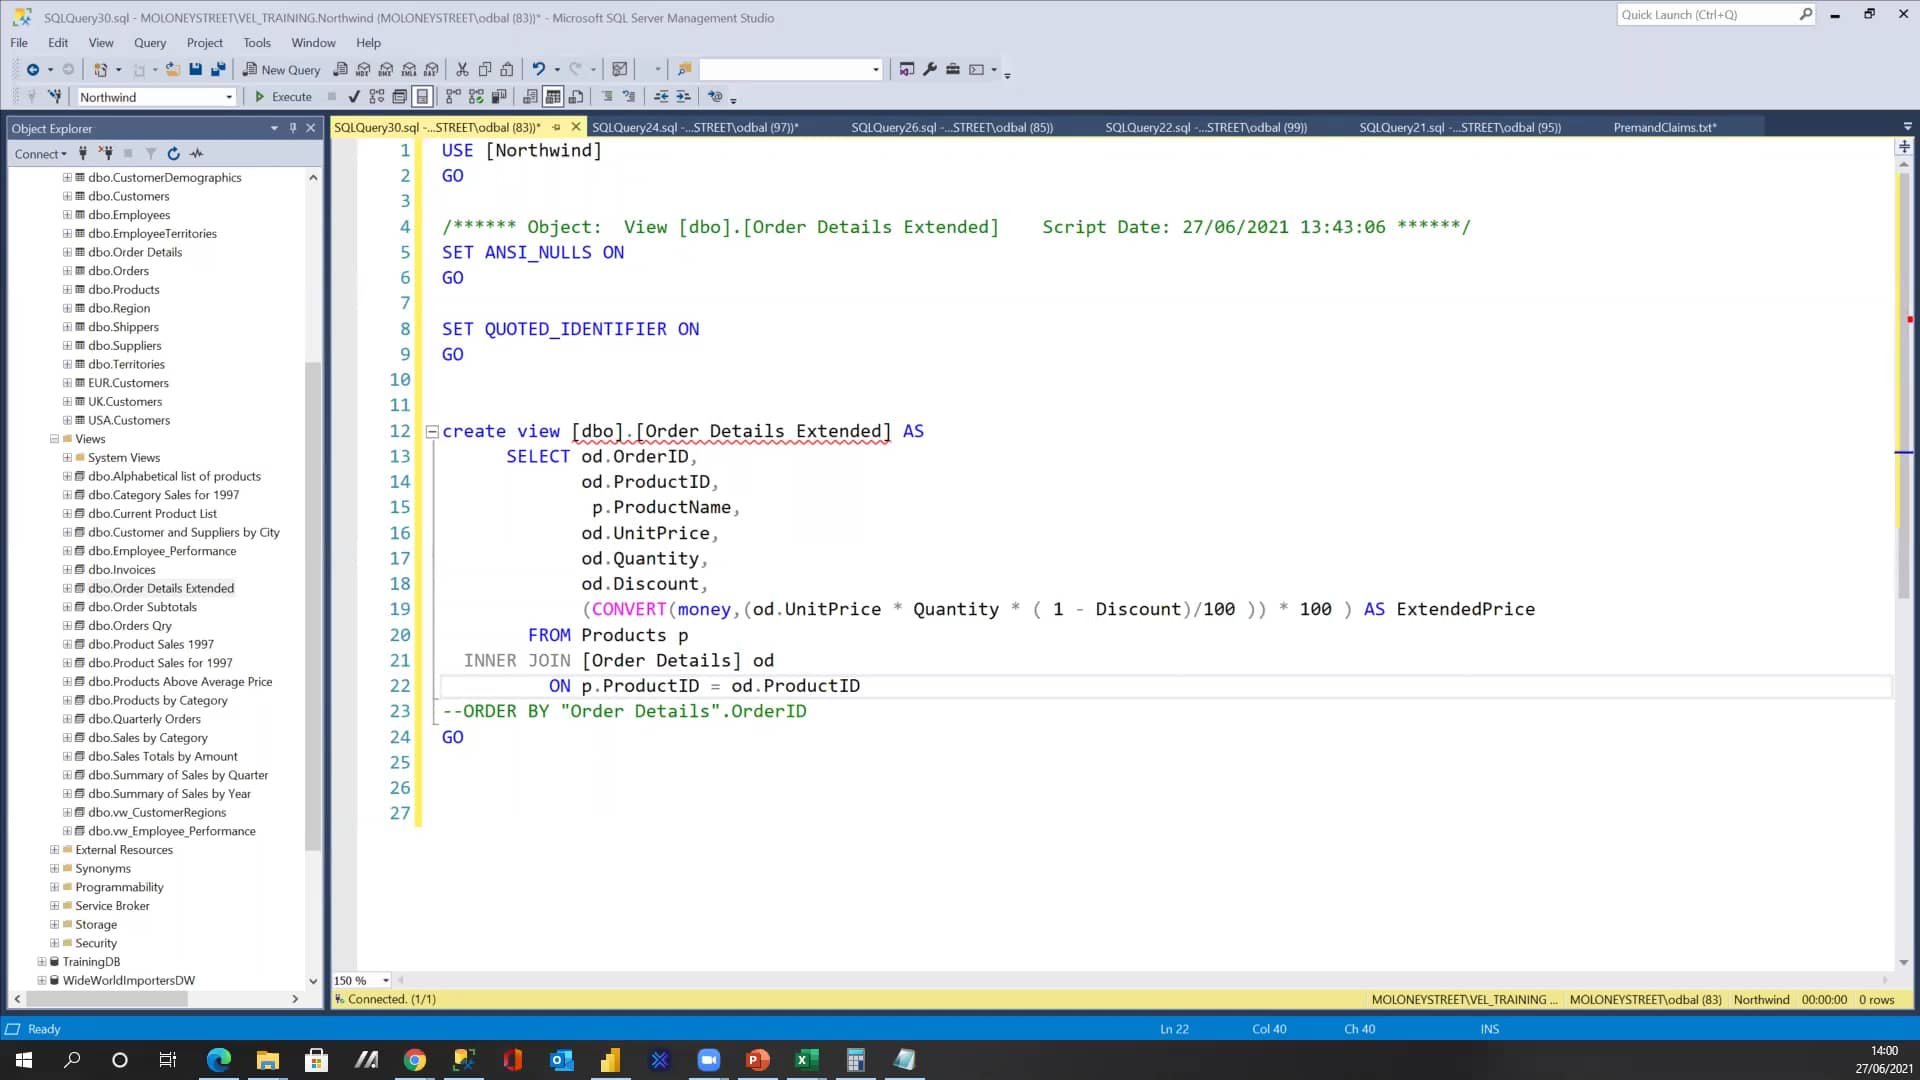Screen dimensions: 1920x1080
Task: Click the Save toolbar icon
Action: pyautogui.click(x=196, y=69)
